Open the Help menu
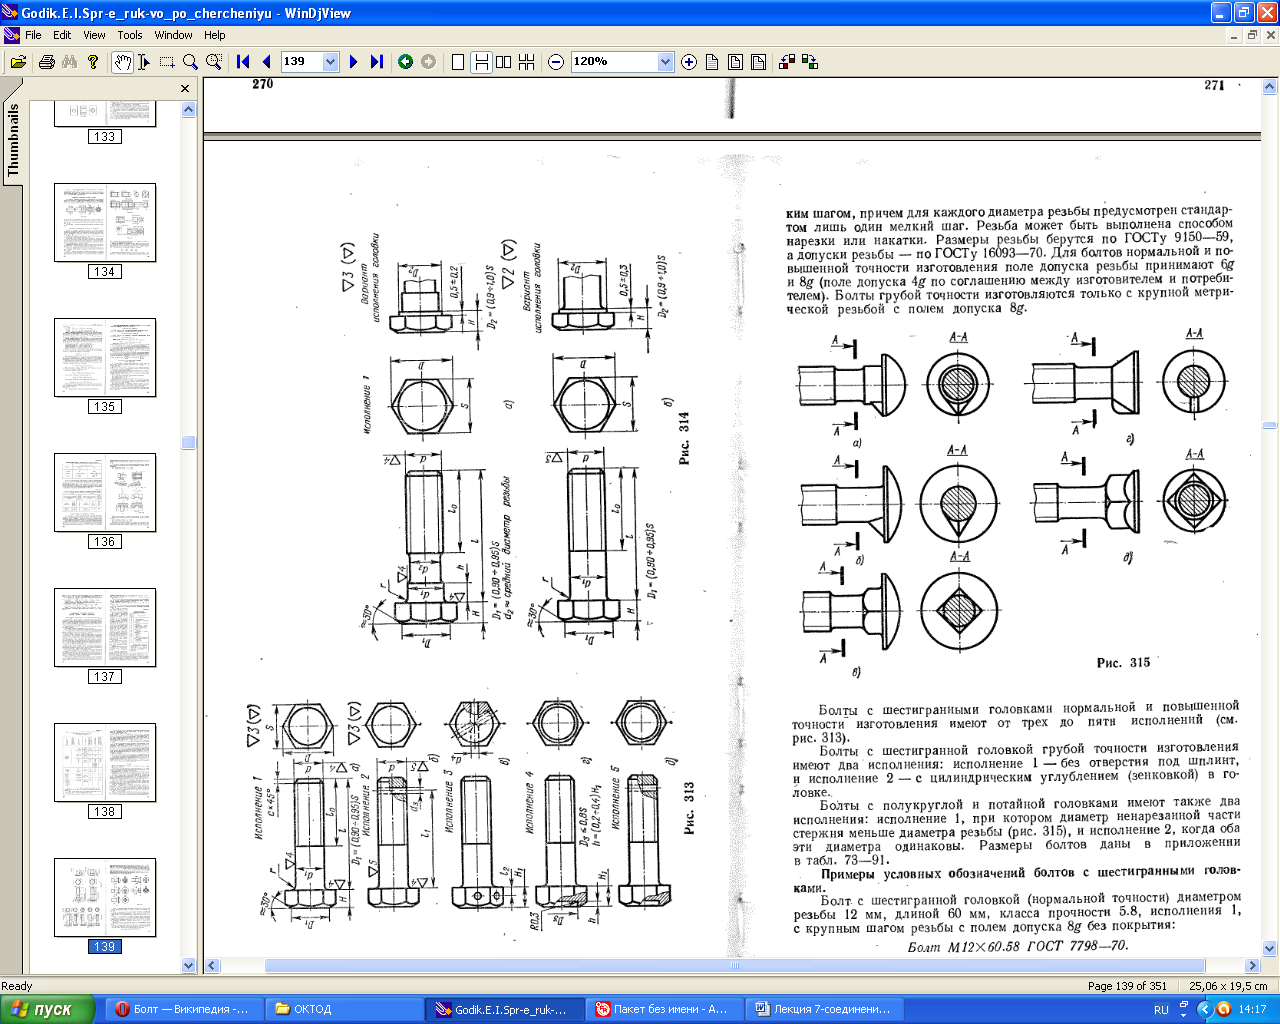Screen dimensions: 1280x1024 pos(215,35)
